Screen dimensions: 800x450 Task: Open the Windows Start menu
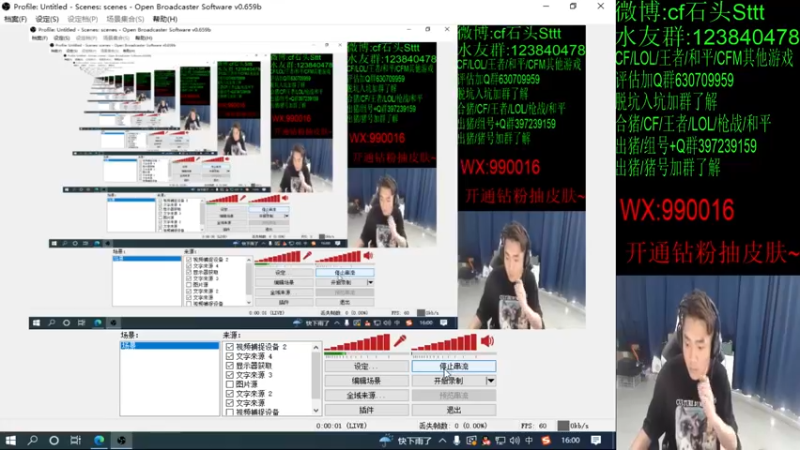(x=10, y=440)
